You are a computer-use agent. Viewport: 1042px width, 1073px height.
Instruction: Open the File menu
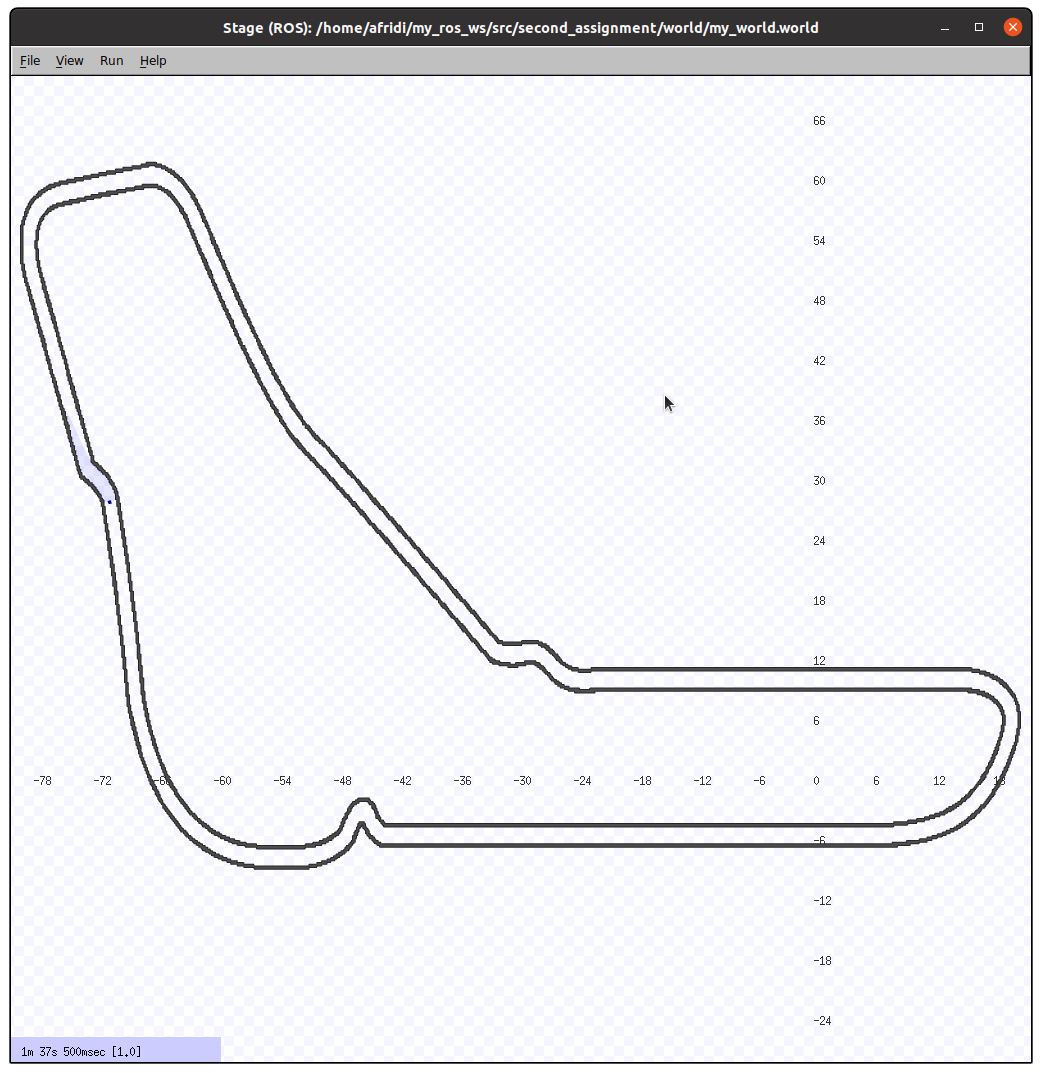click(x=30, y=61)
